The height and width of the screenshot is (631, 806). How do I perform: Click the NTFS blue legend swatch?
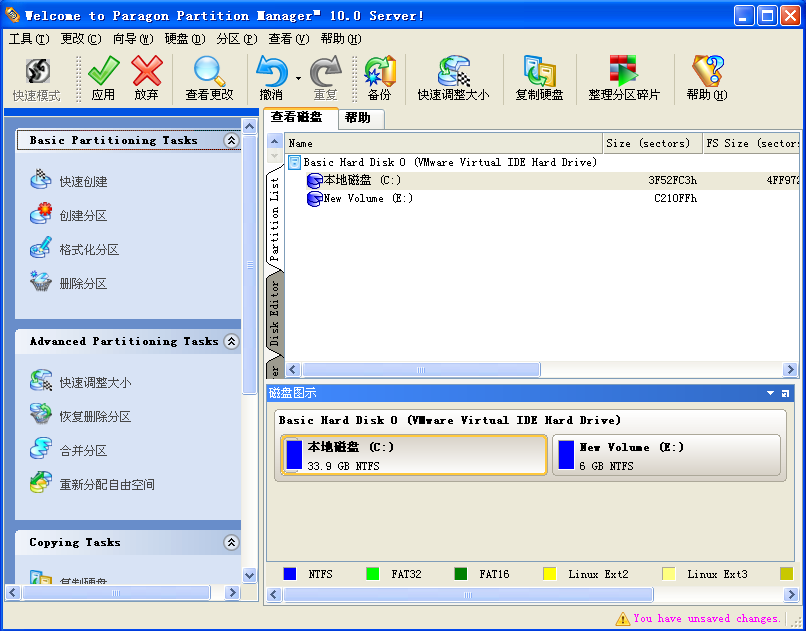tap(290, 574)
